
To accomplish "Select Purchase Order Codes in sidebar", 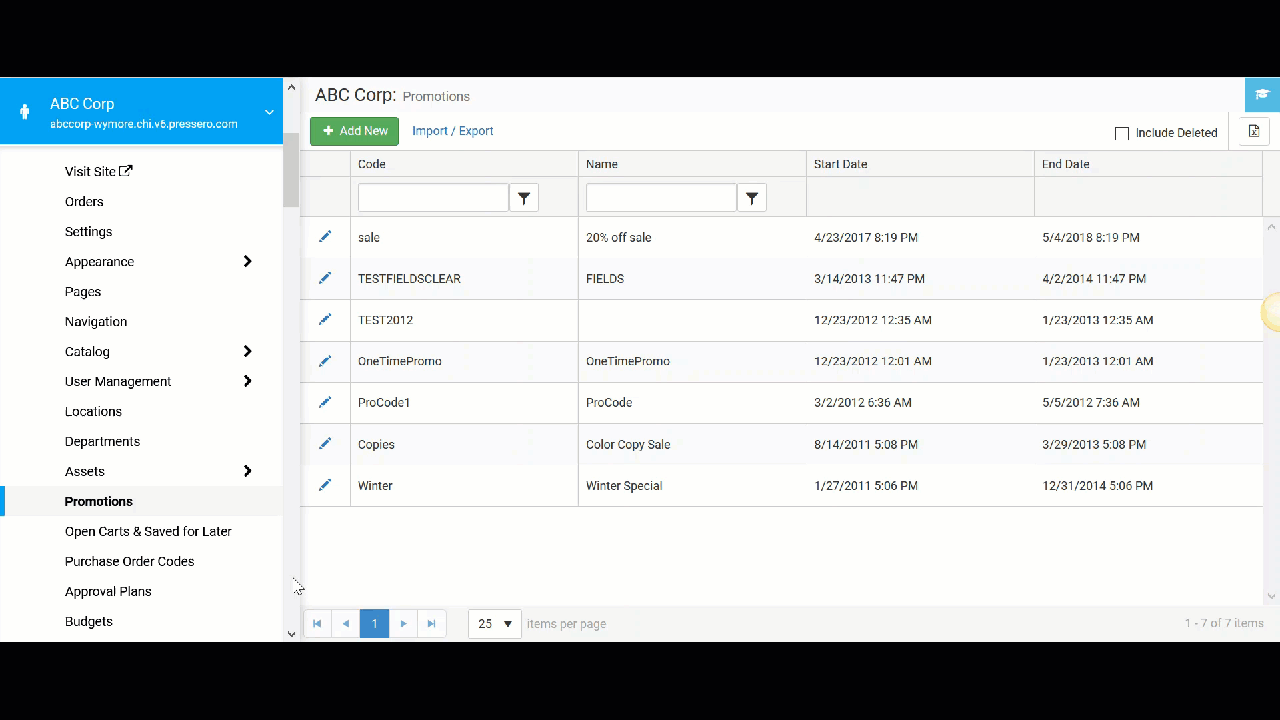I will 129,561.
